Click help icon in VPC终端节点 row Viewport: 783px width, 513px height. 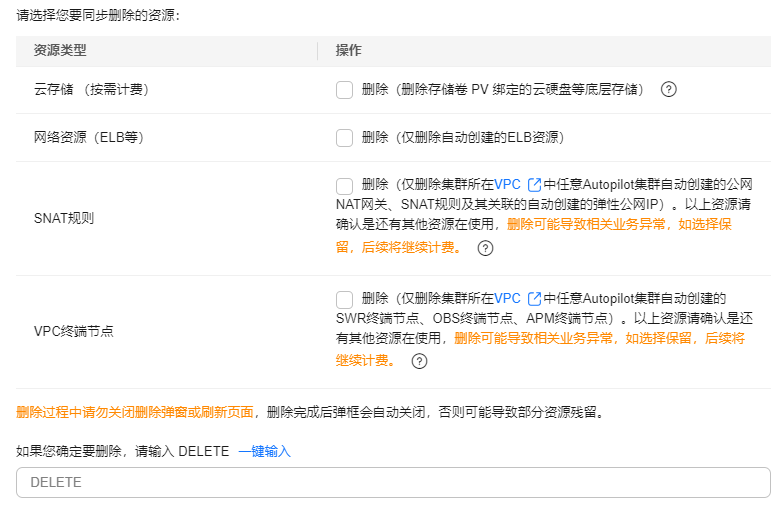(x=419, y=361)
